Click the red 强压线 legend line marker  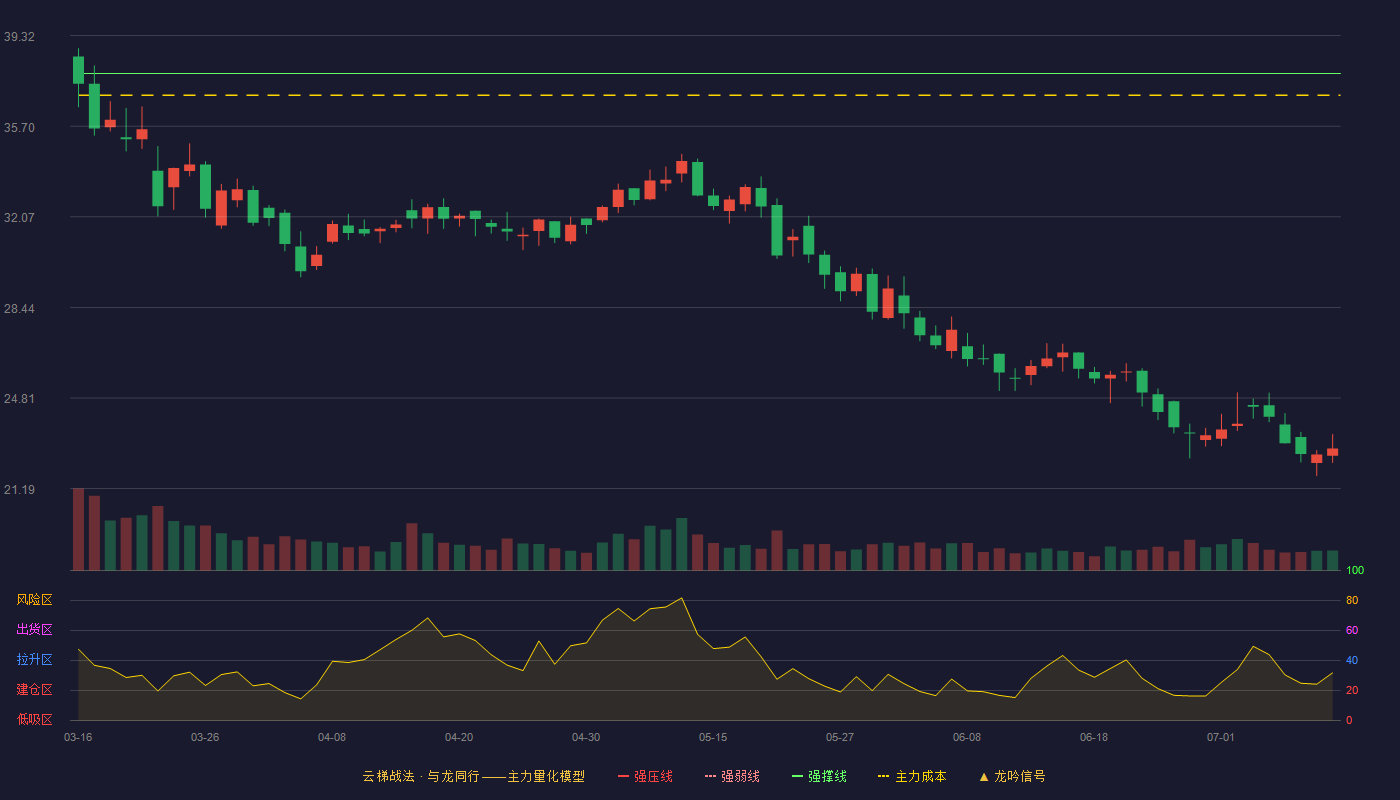coord(623,776)
